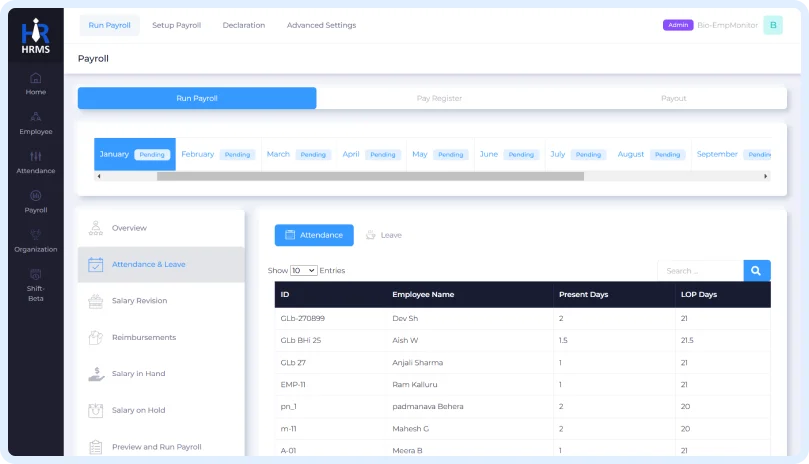Open Attendance from the left sidebar
Screen dimensions: 809x464
click(36, 157)
